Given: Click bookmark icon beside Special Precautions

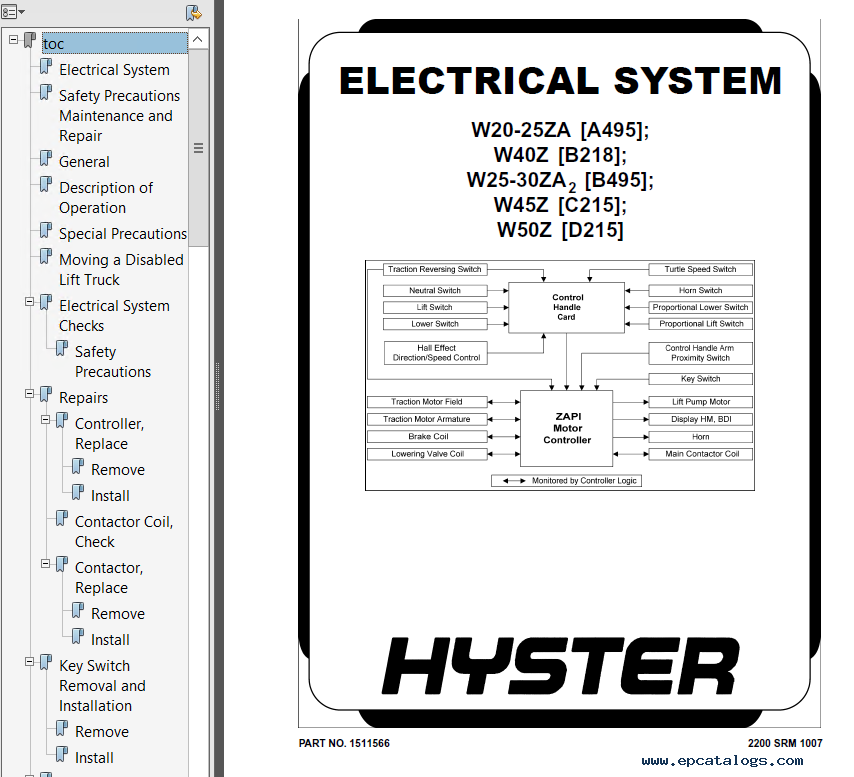Looking at the screenshot, I should [46, 231].
